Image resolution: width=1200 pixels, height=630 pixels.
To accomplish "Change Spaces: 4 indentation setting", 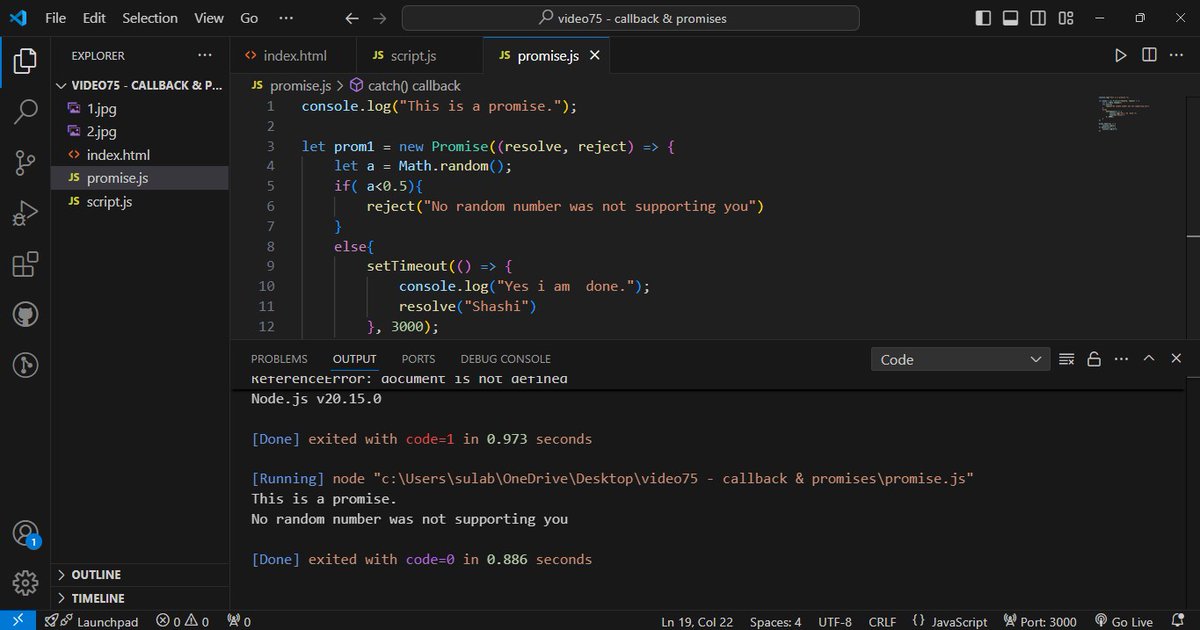I will click(x=775, y=621).
